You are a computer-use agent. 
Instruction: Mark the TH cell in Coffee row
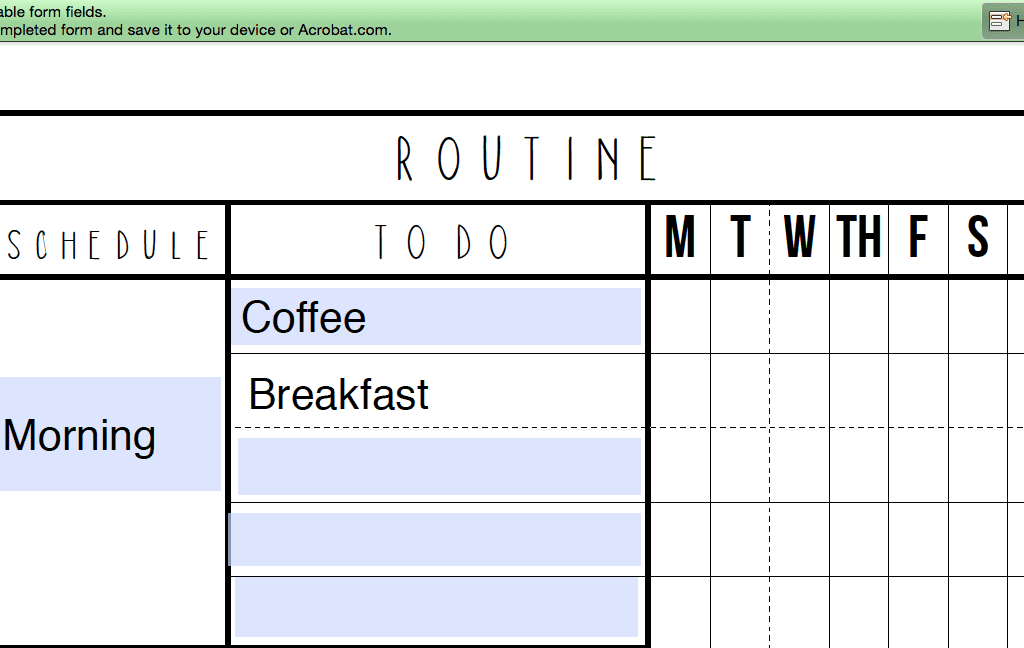click(859, 317)
